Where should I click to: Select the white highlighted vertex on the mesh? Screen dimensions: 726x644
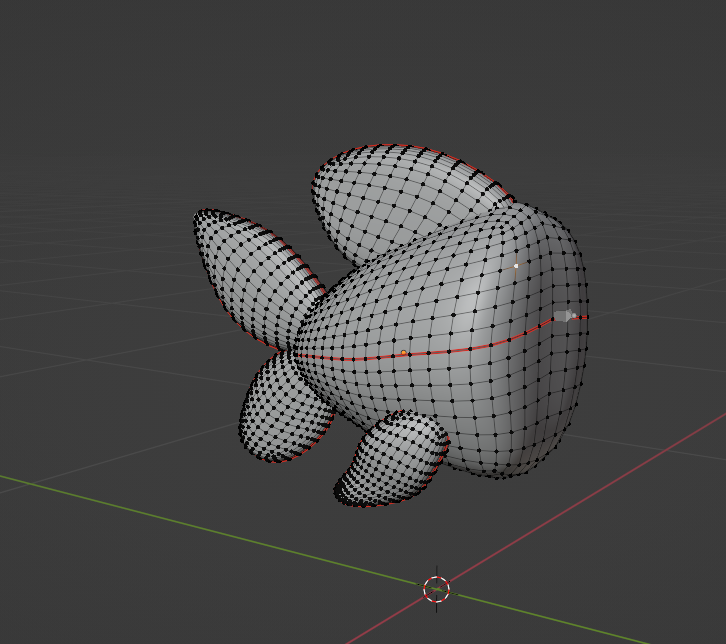(x=516, y=266)
